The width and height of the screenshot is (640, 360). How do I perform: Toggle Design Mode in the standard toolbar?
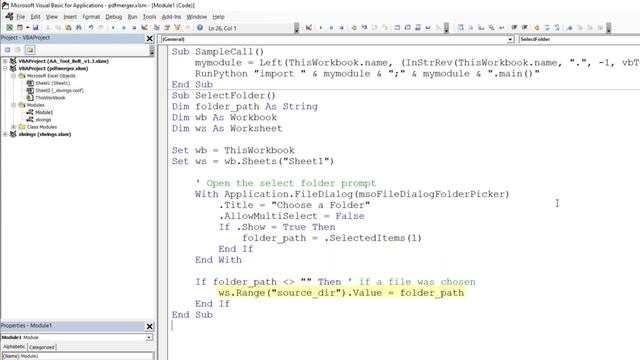click(144, 28)
